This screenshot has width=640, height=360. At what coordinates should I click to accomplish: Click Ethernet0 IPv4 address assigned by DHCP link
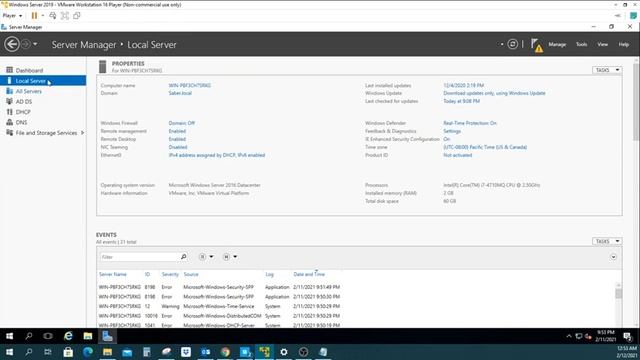click(217, 155)
